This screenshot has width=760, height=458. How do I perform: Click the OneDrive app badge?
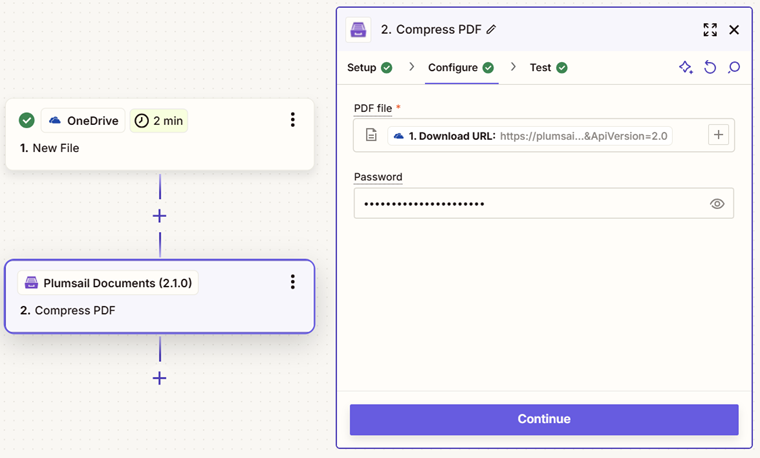[83, 121]
